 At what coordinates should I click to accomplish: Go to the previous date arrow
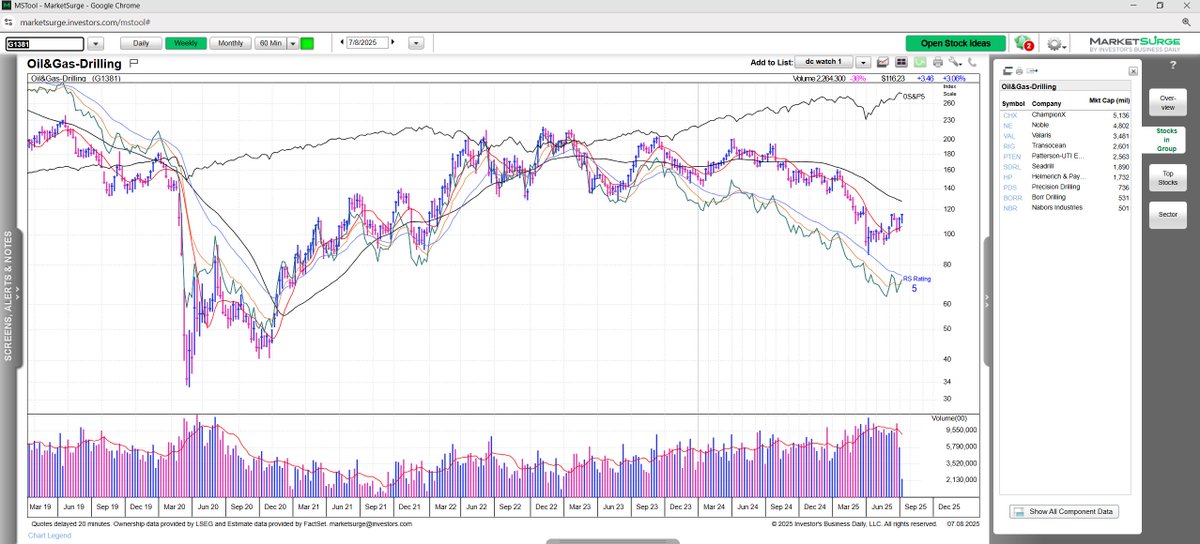(x=343, y=43)
